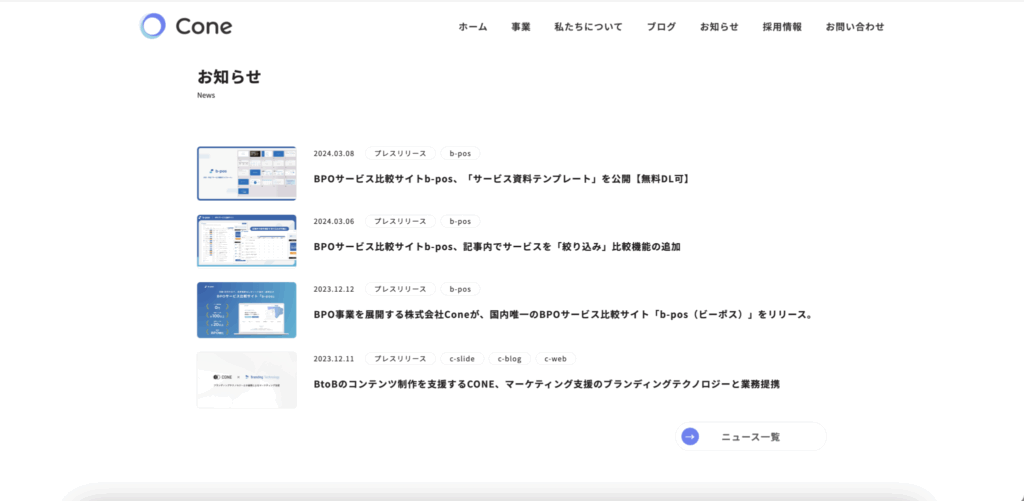Select the c-blog tag

tap(509, 358)
